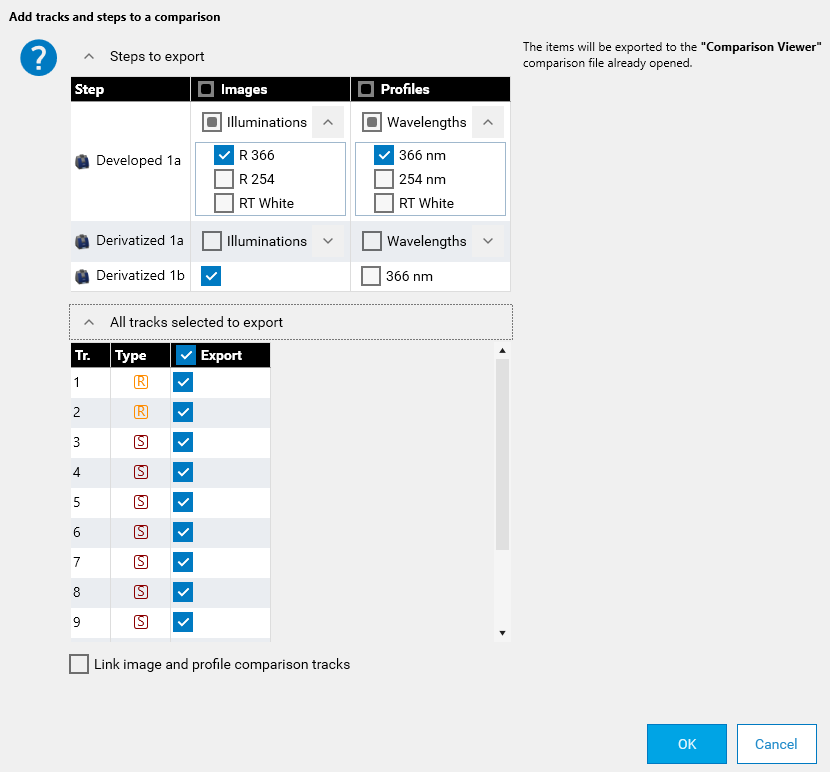The width and height of the screenshot is (830, 772).
Task: Collapse the Steps to export section
Action: [89, 57]
